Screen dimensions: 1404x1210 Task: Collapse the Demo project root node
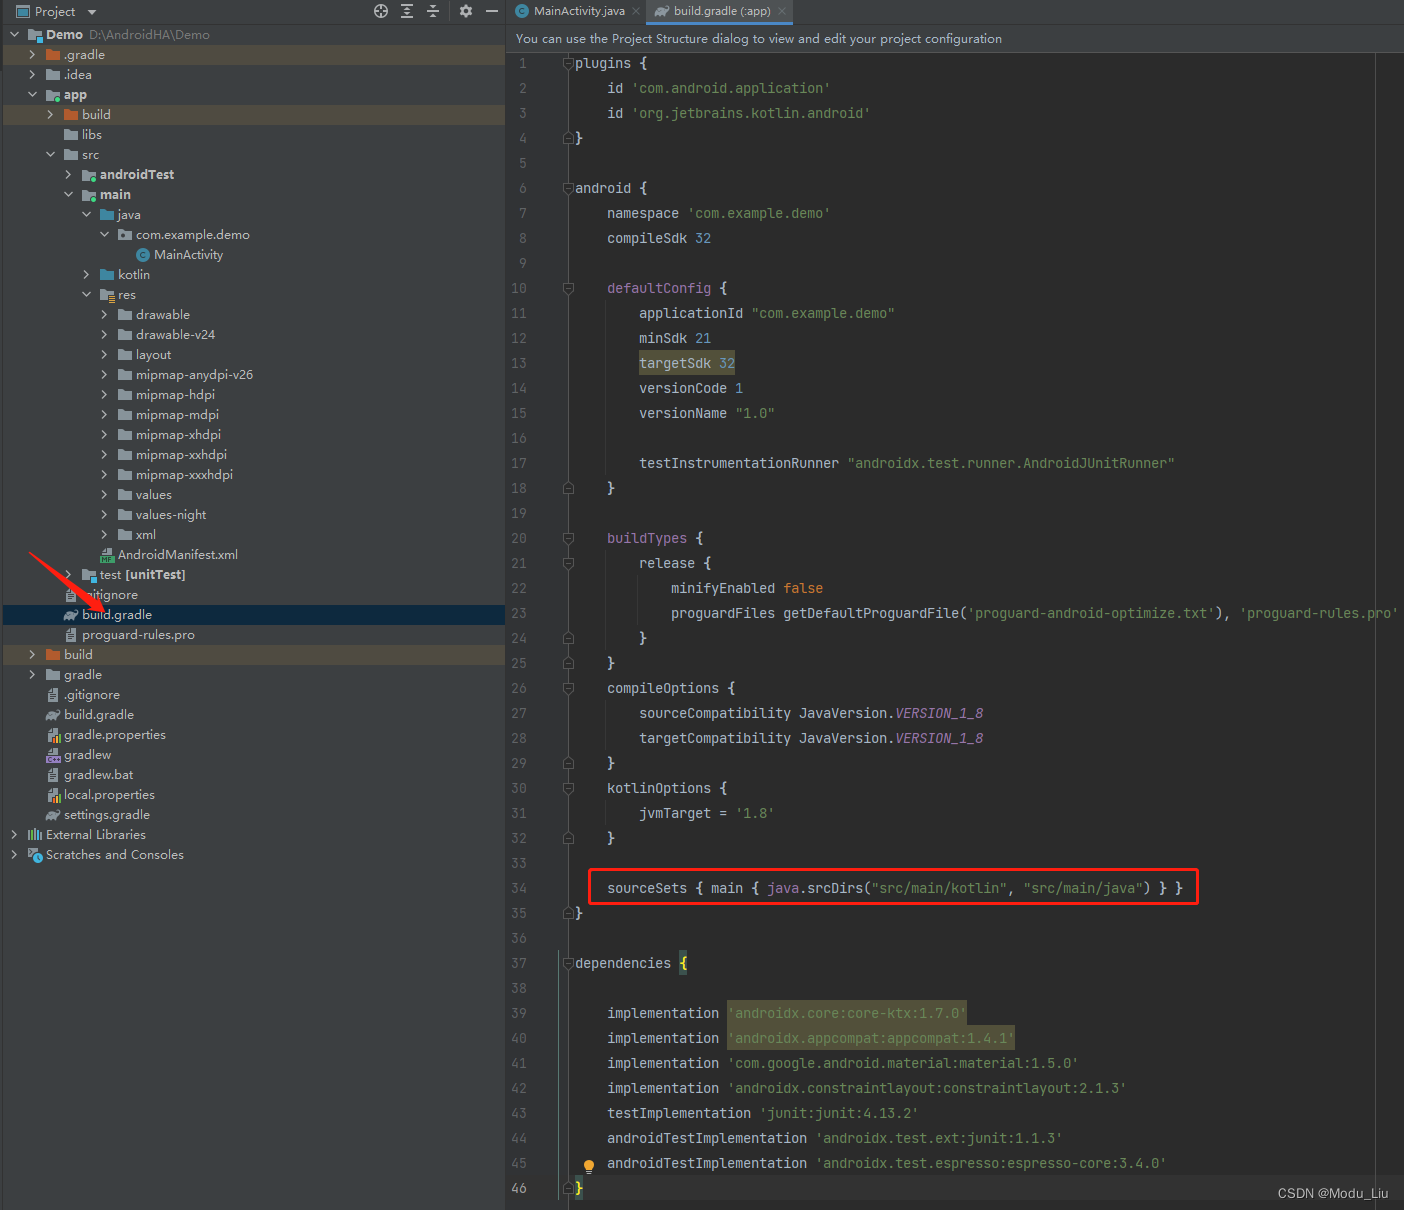pyautogui.click(x=15, y=35)
